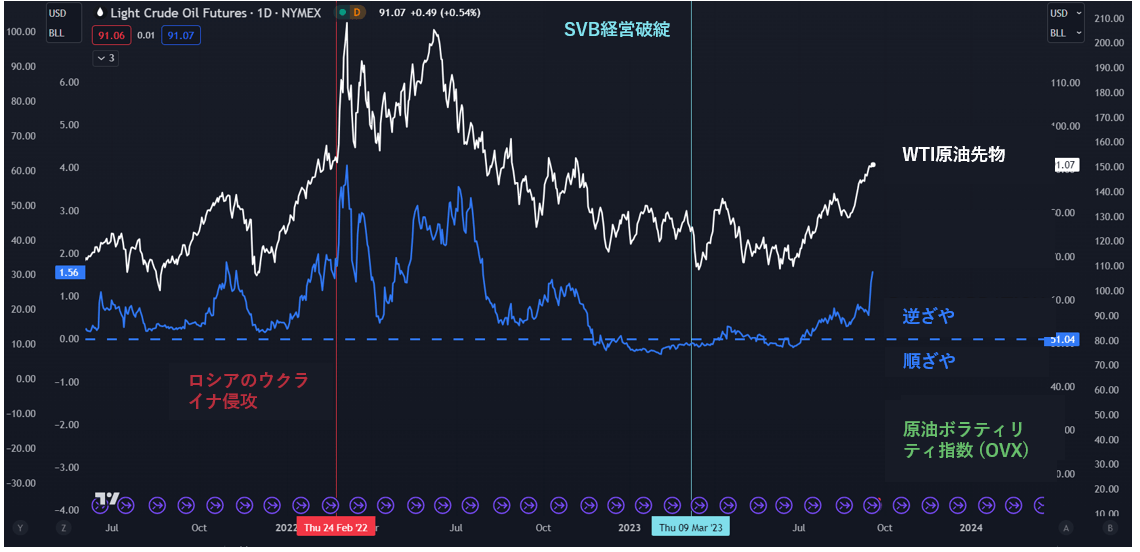Click the Y button in the bottom-left corner
The image size is (1140, 552).
coord(20,527)
